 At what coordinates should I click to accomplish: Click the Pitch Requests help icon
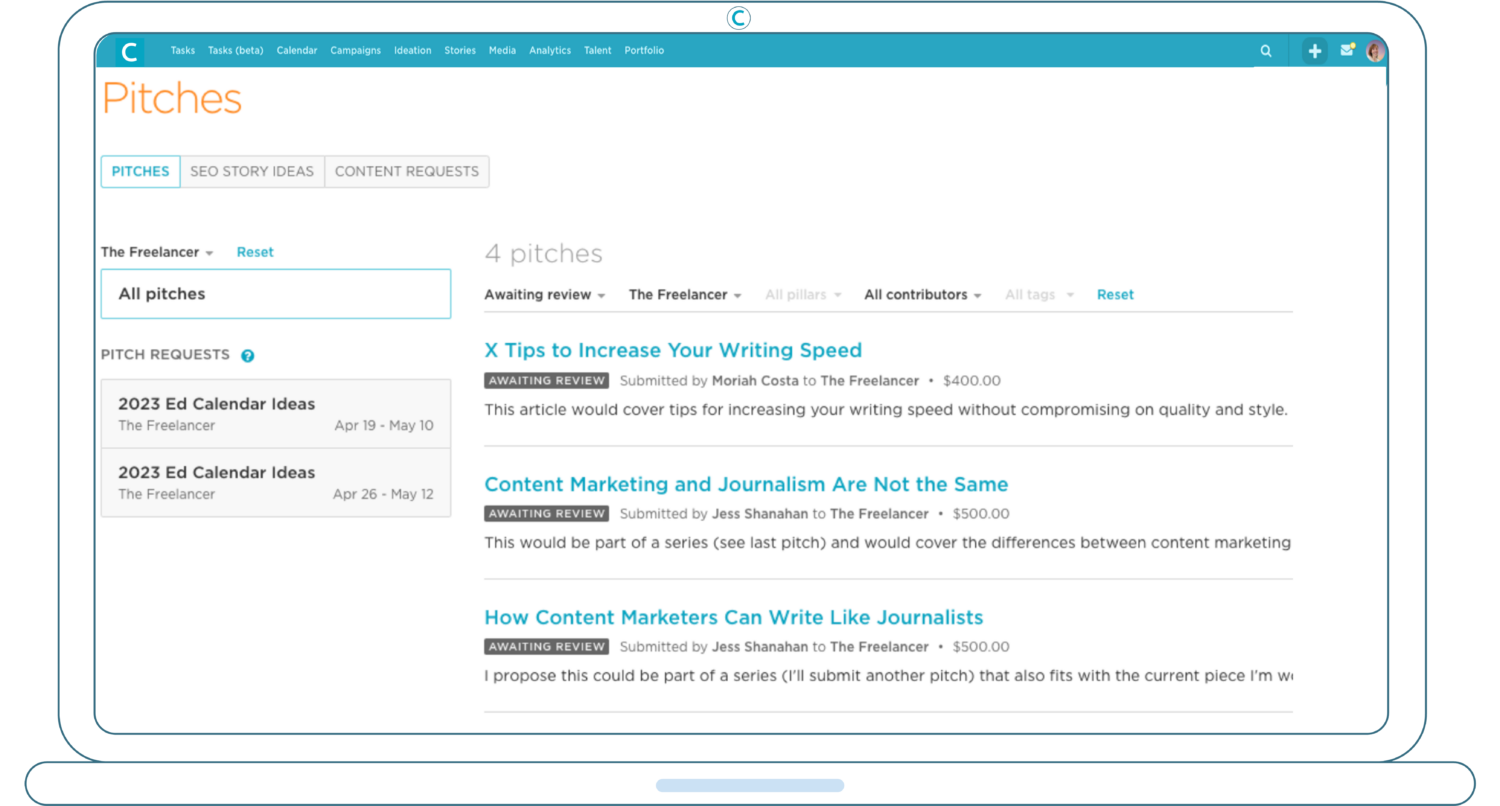248,355
